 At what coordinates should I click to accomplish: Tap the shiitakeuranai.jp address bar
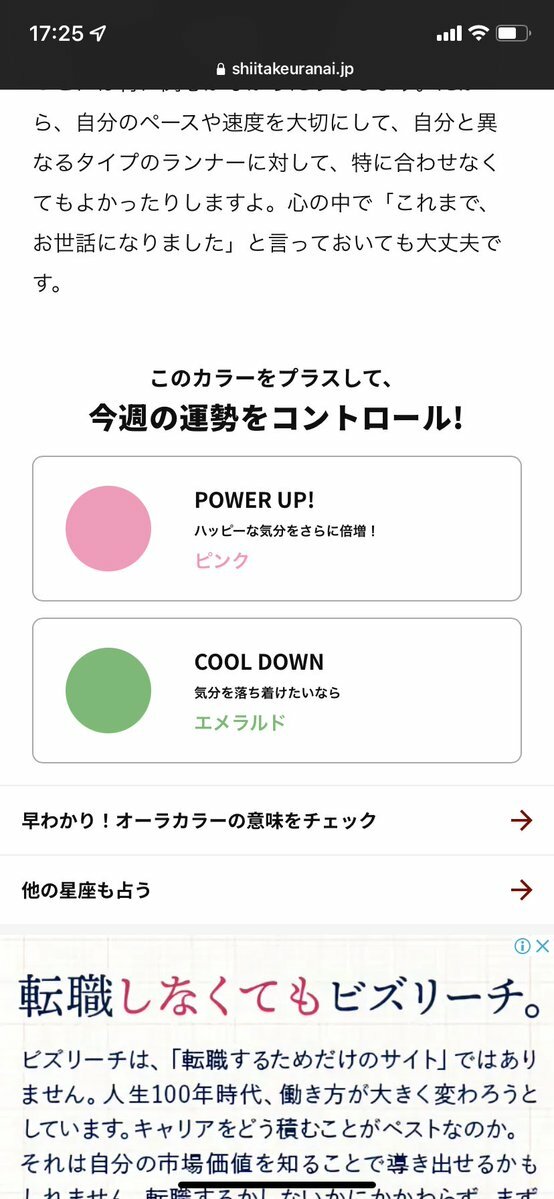point(285,70)
